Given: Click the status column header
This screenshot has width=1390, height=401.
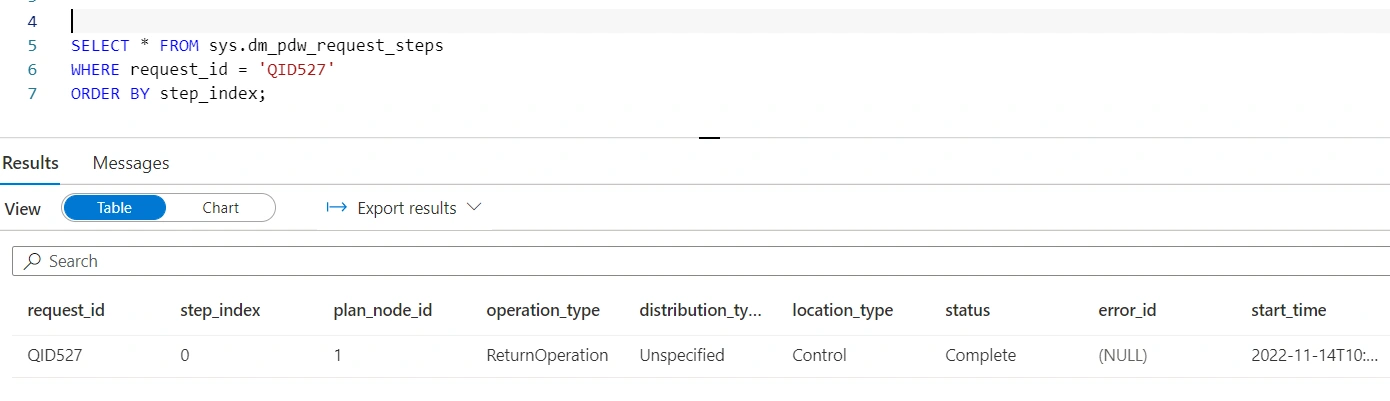Looking at the screenshot, I should point(967,310).
